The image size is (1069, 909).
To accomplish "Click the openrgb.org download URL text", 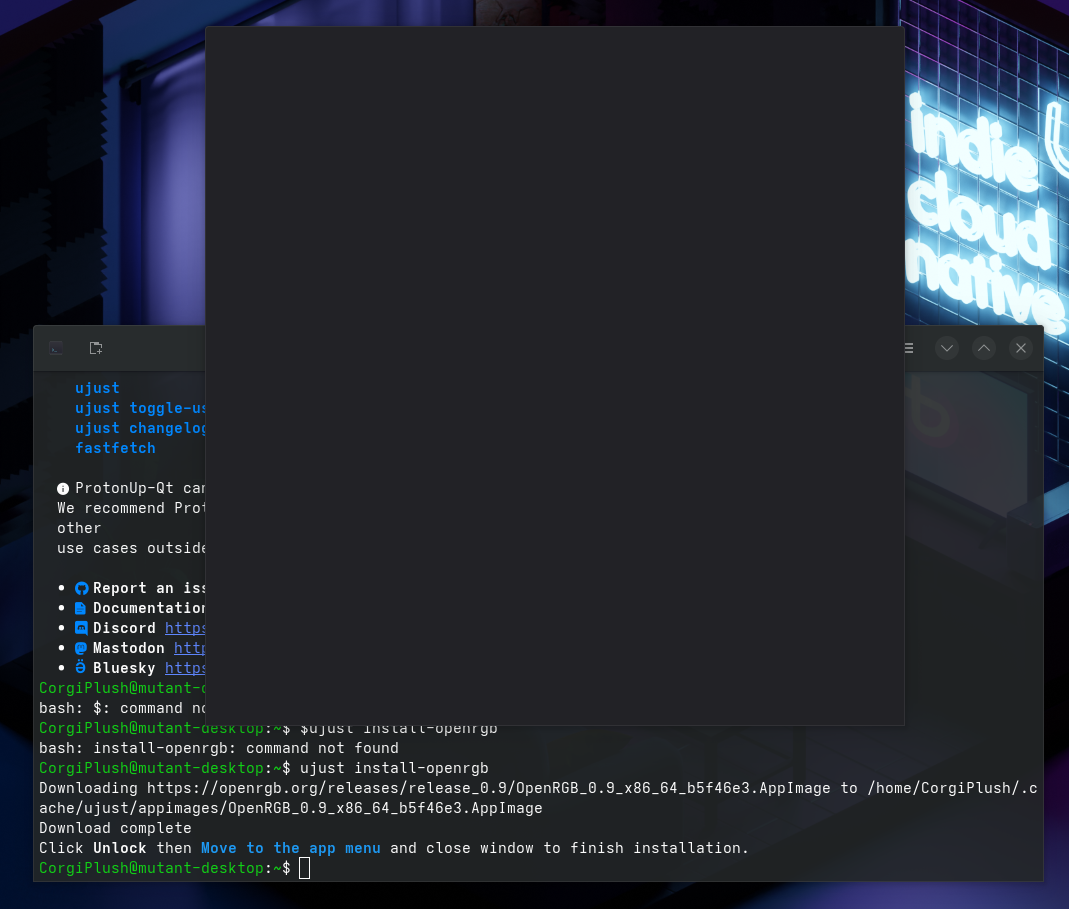I will [x=488, y=788].
